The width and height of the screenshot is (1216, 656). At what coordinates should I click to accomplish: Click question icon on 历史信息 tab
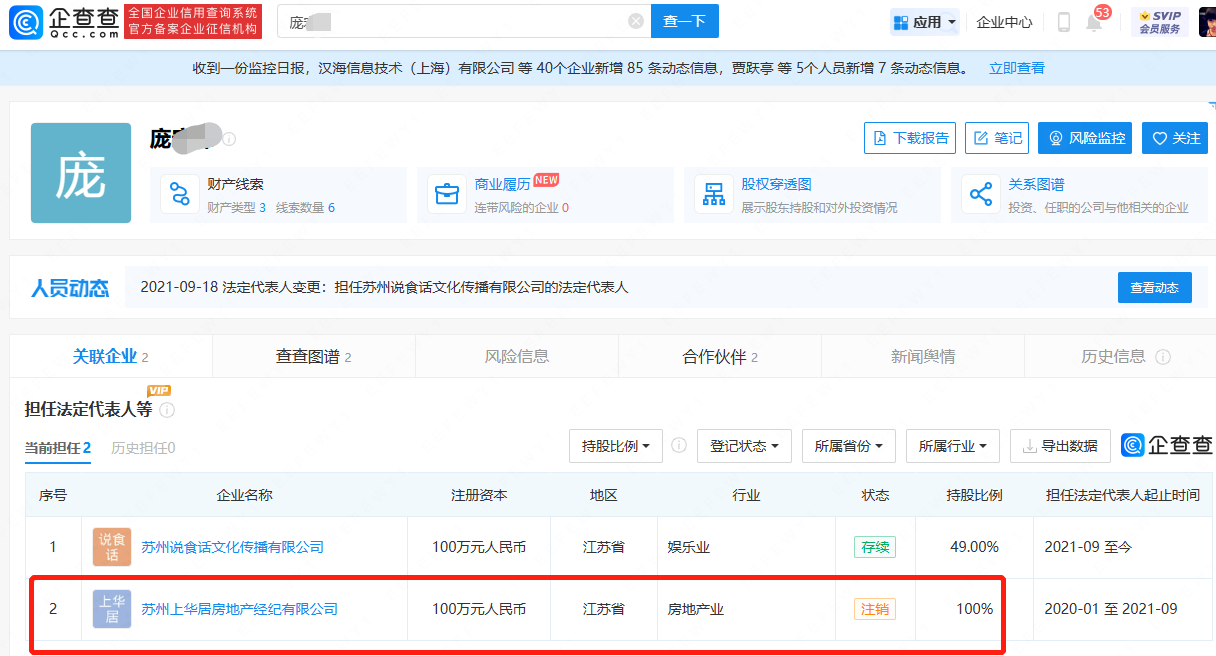point(1162,357)
